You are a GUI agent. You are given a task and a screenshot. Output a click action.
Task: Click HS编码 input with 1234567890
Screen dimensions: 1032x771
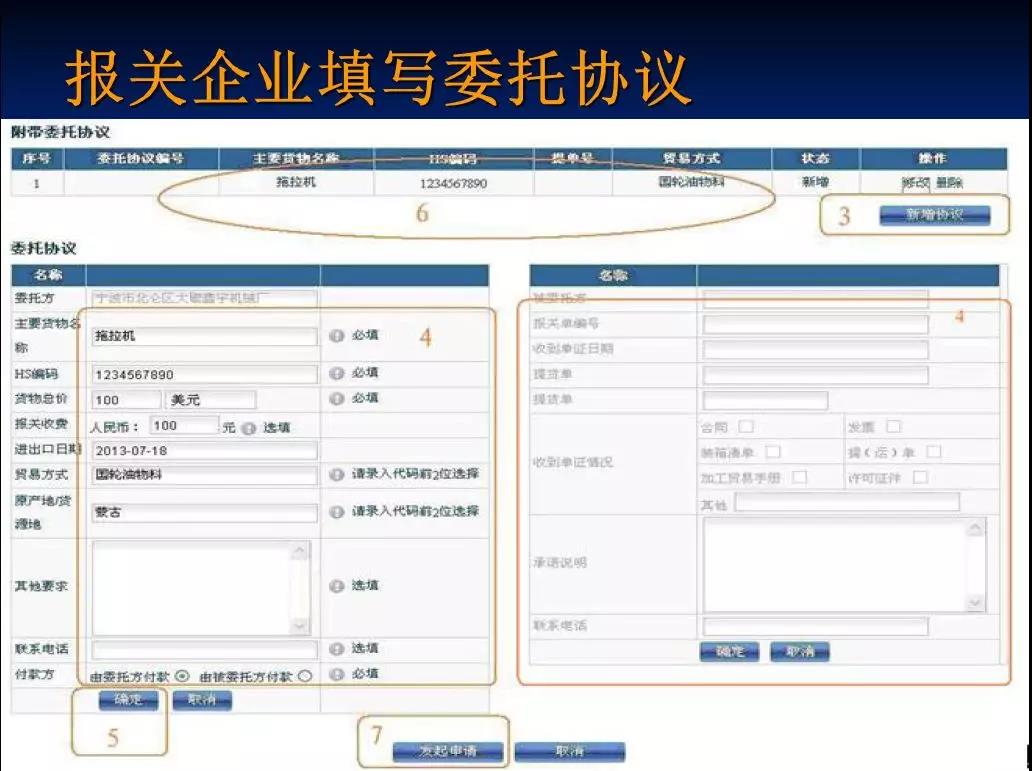[204, 374]
